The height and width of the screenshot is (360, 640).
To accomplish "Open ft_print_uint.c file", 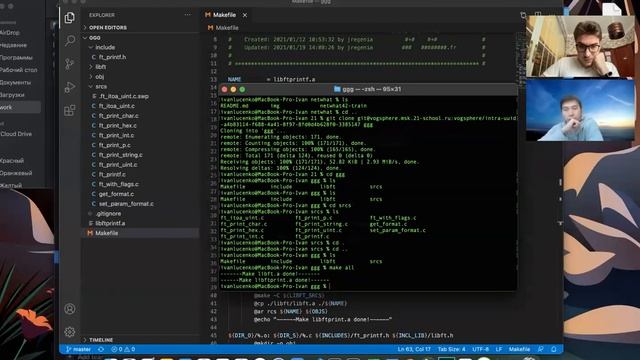I will pos(118,164).
